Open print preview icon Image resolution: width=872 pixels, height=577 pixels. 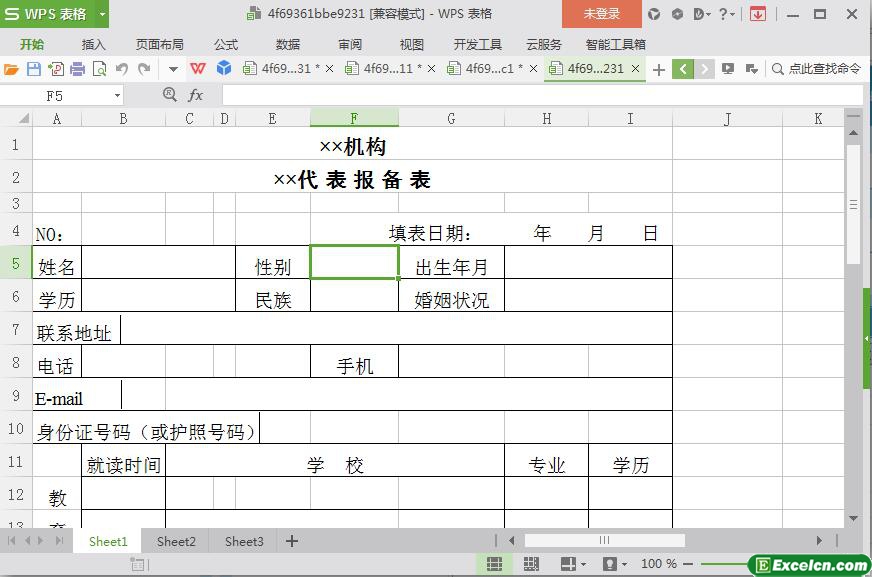tap(100, 69)
